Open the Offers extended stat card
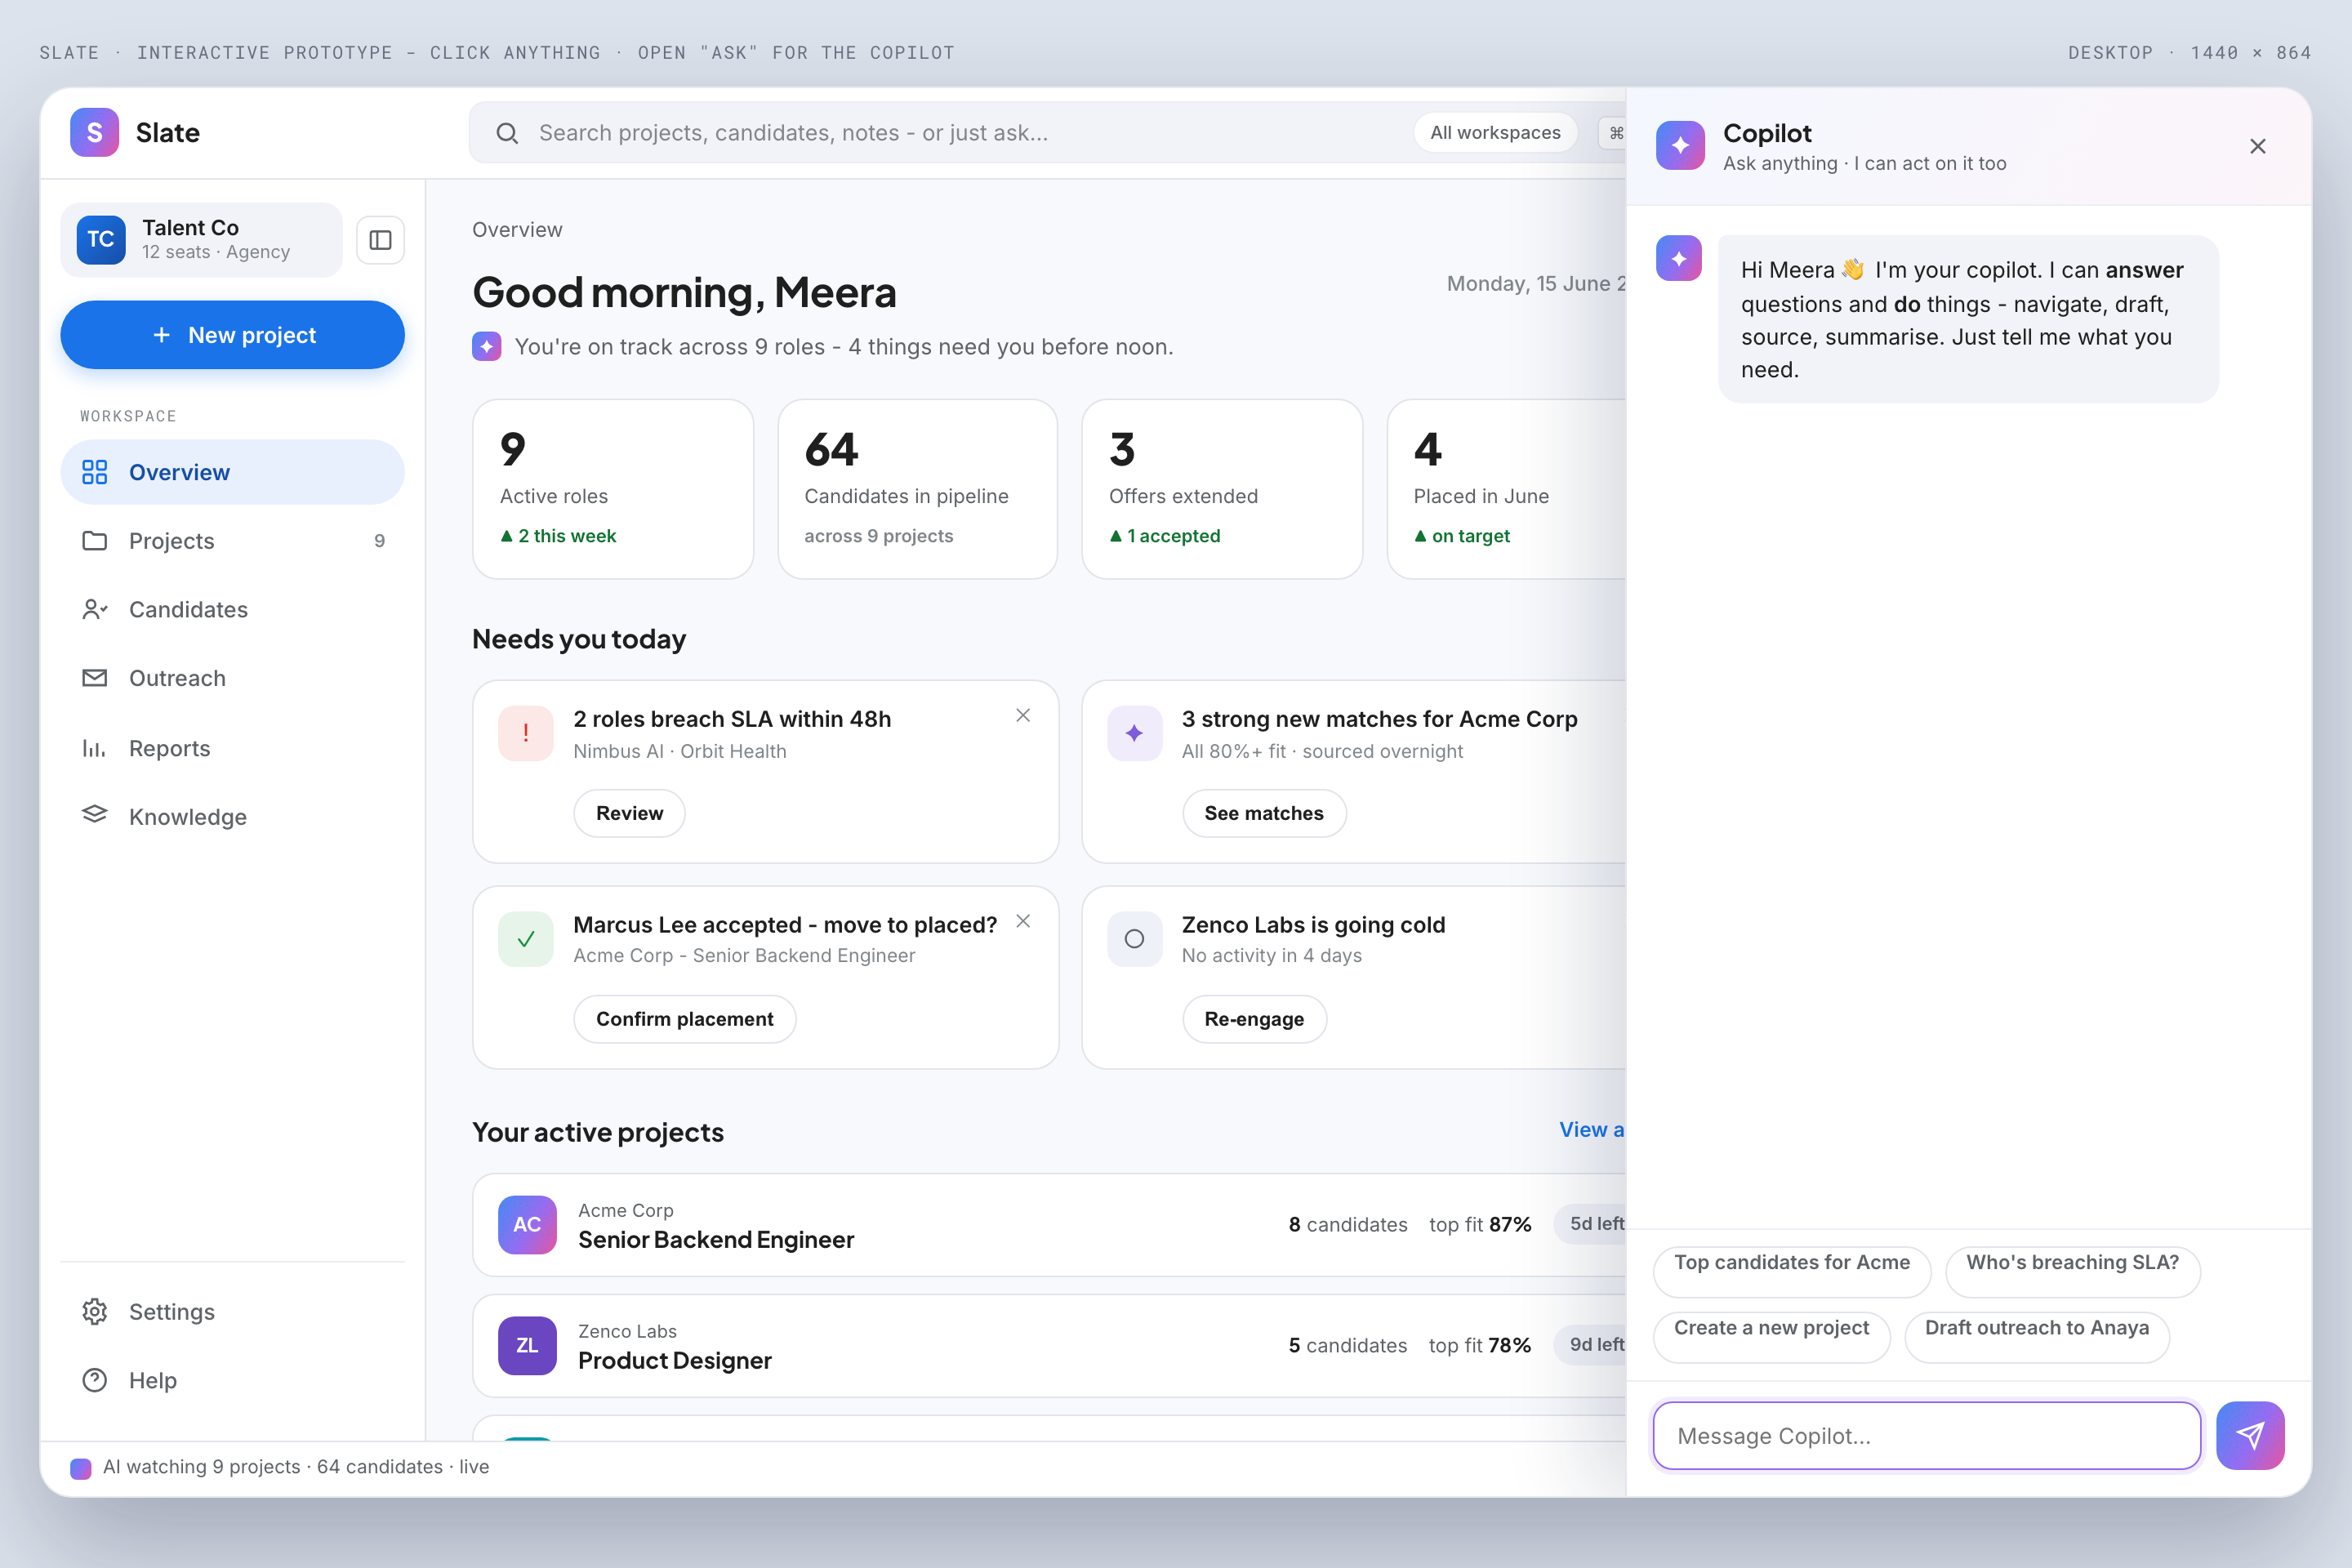Viewport: 2352px width, 1568px height. 1222,489
